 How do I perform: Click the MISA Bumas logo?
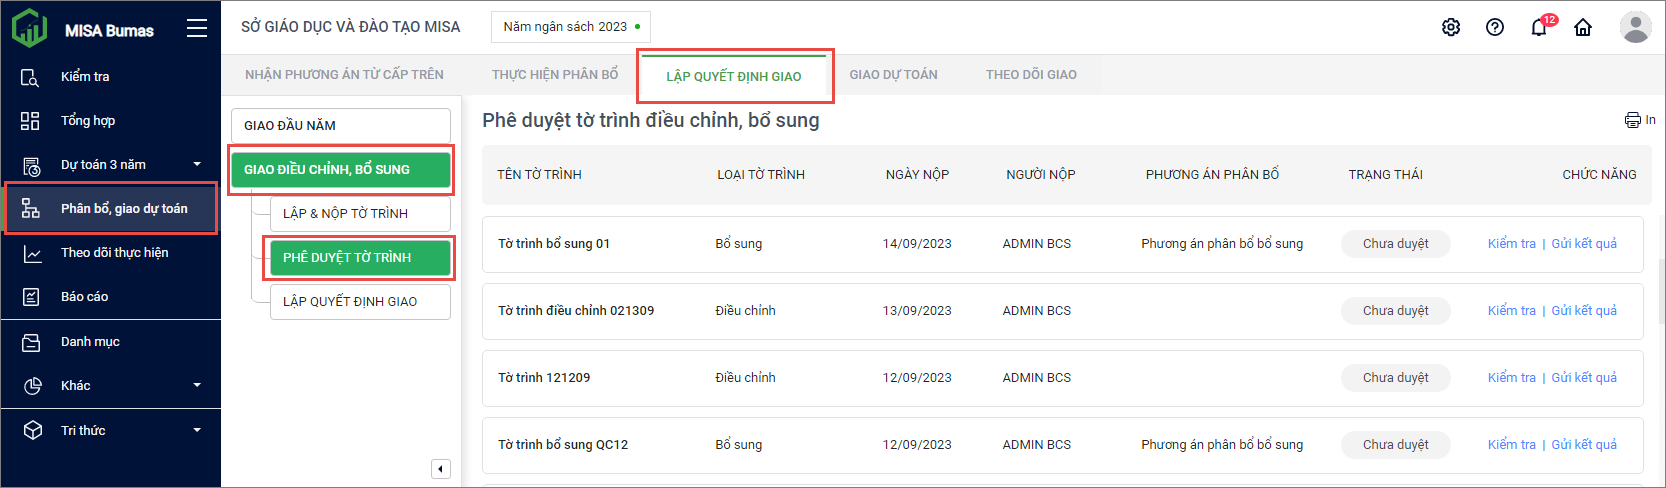83,29
